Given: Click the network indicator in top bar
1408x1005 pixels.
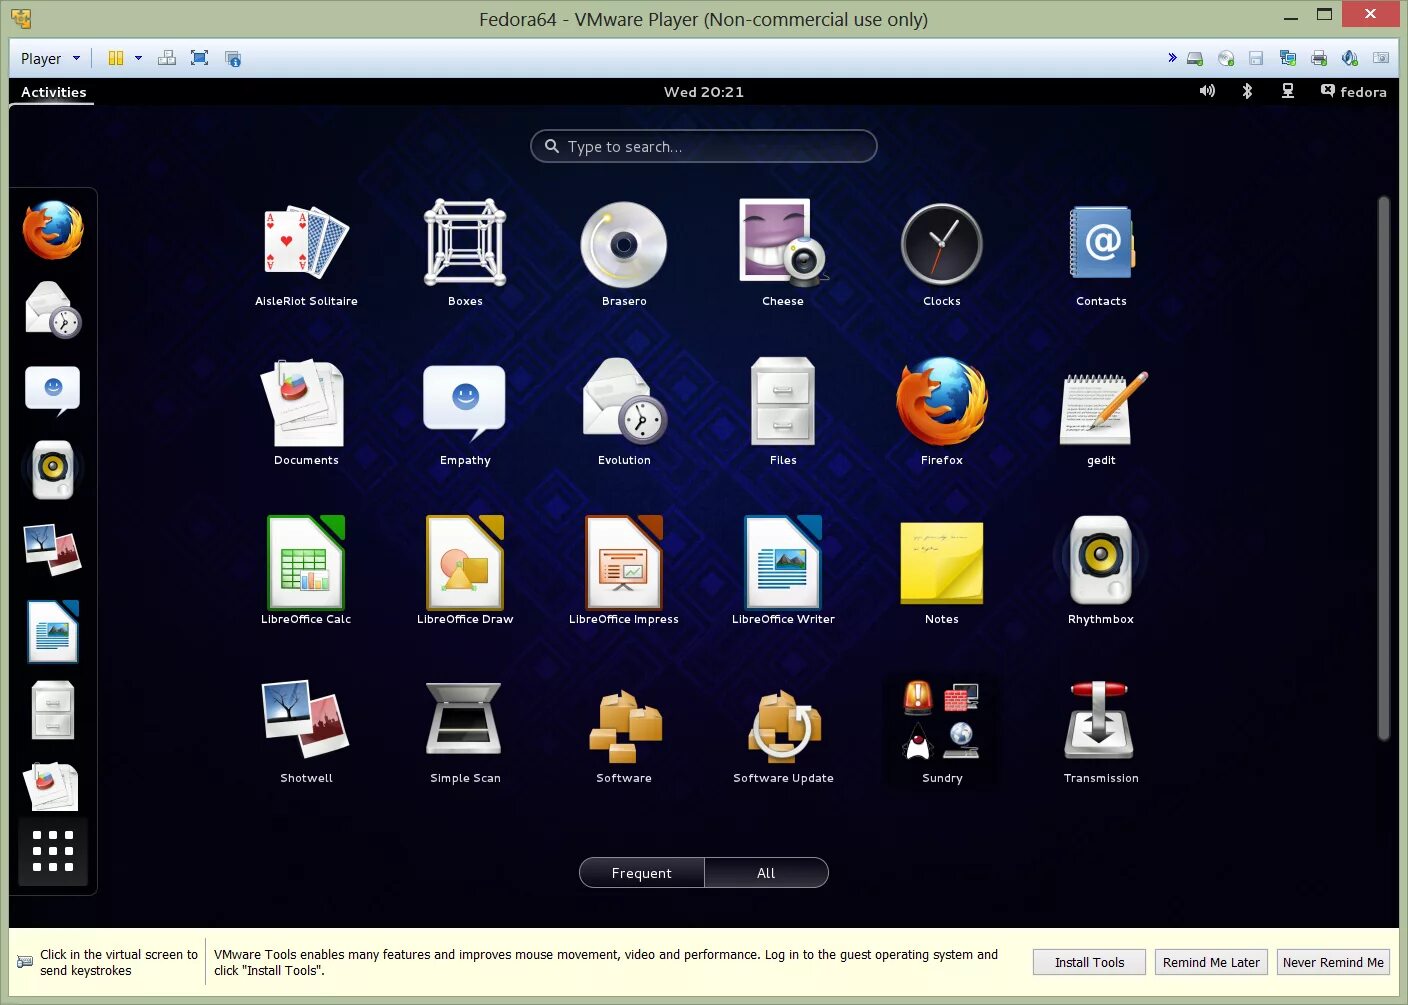Looking at the screenshot, I should coord(1288,91).
